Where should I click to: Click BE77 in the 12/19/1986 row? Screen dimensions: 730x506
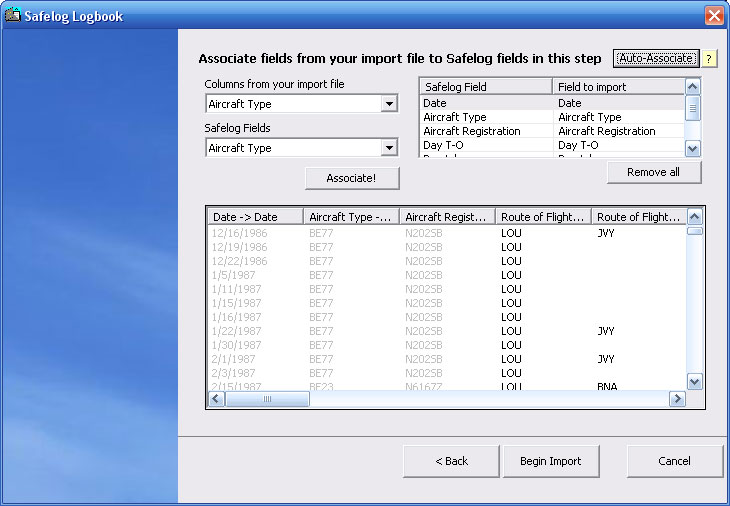coord(321,247)
